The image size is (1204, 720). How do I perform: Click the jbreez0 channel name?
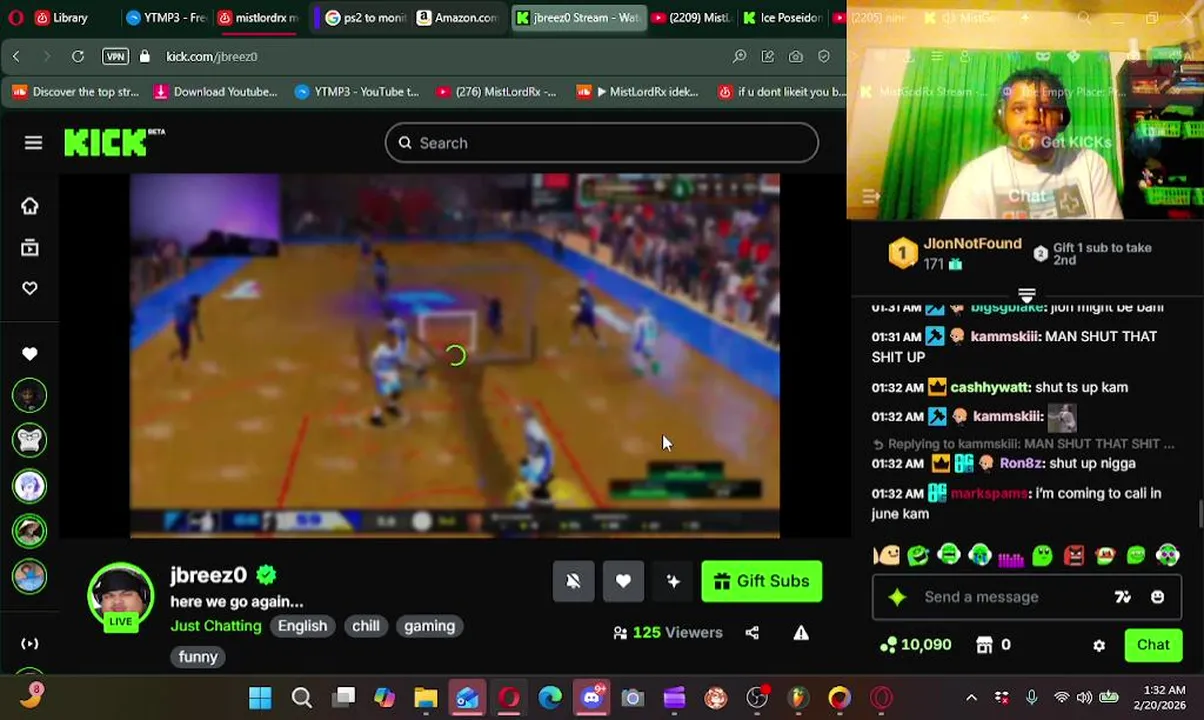pyautogui.click(x=208, y=575)
